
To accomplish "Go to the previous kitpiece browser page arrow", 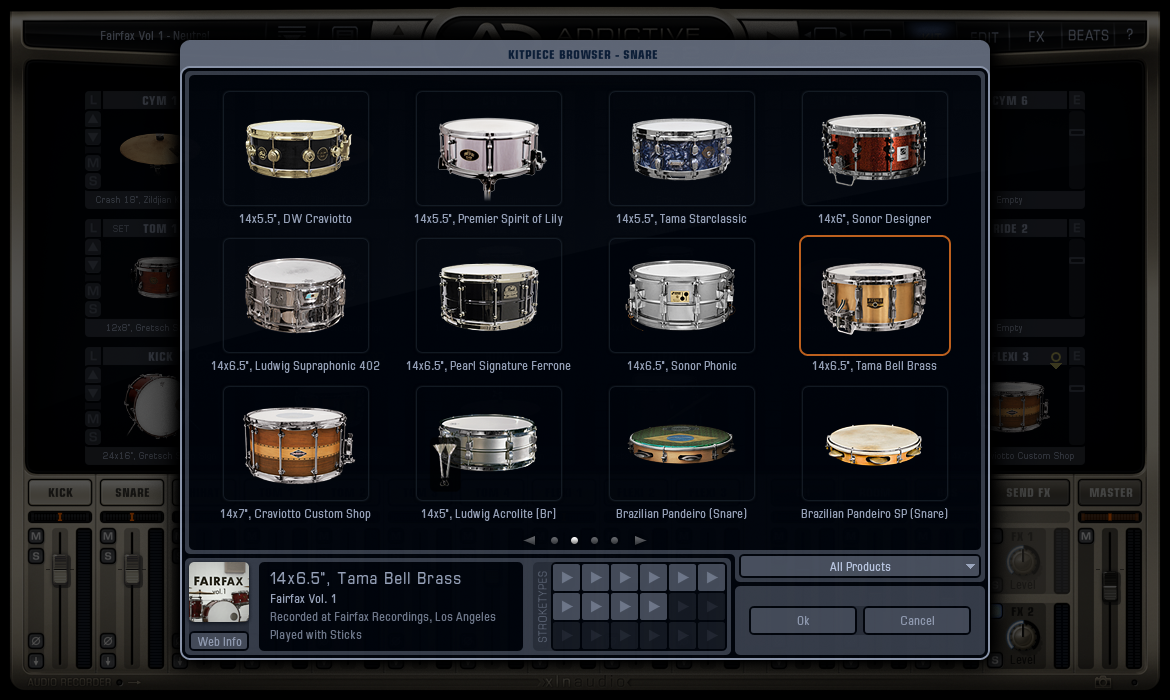I will coord(529,540).
